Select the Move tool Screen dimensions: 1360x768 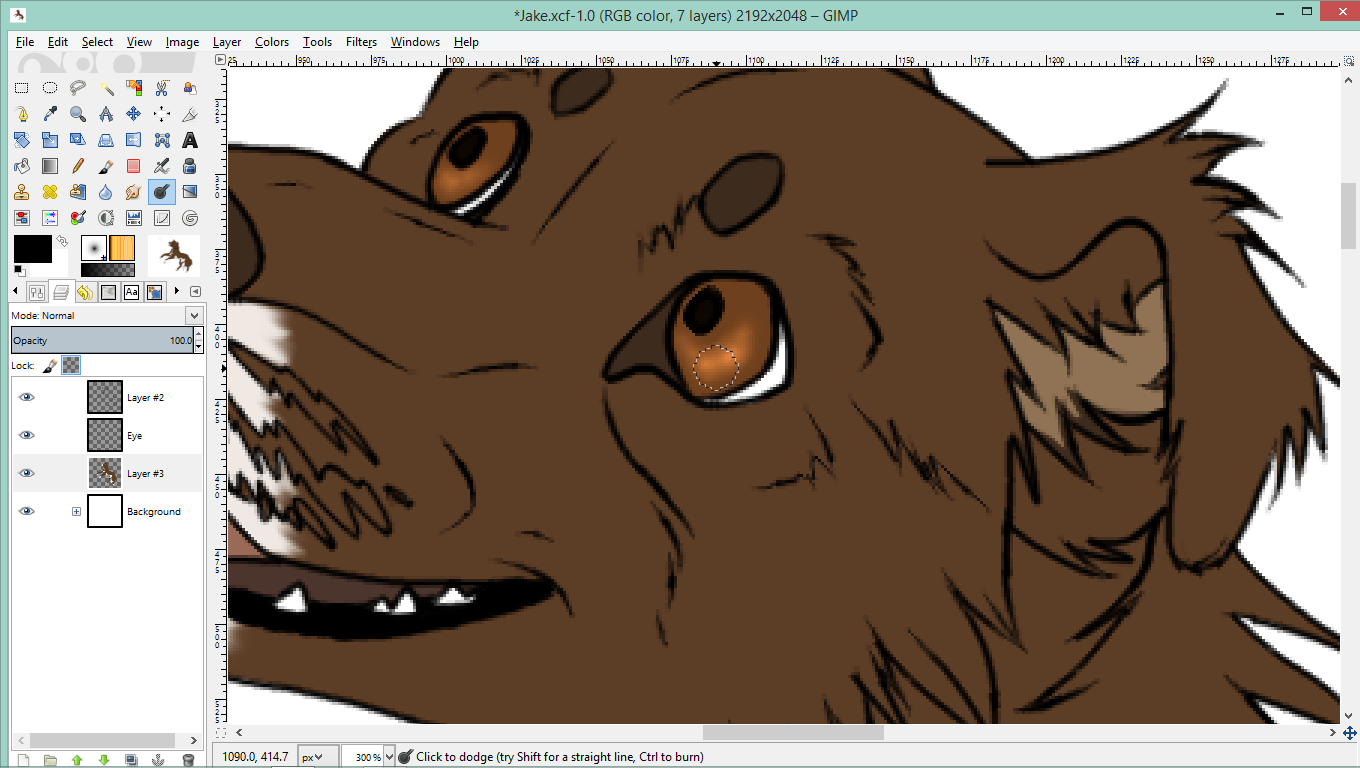[134, 114]
